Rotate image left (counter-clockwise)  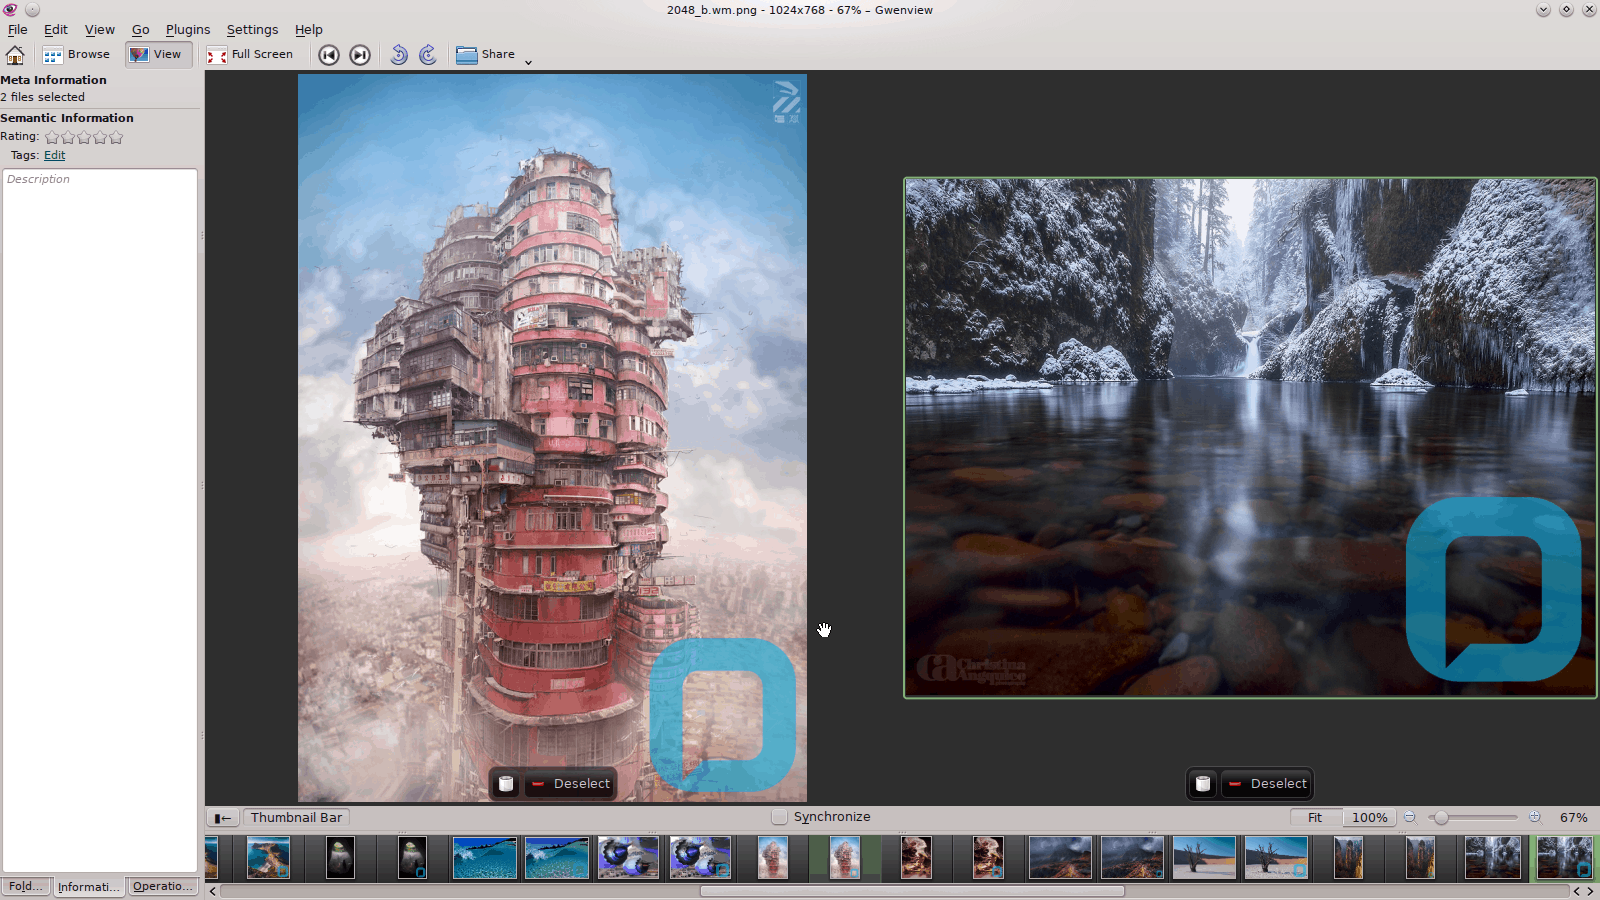(x=399, y=55)
